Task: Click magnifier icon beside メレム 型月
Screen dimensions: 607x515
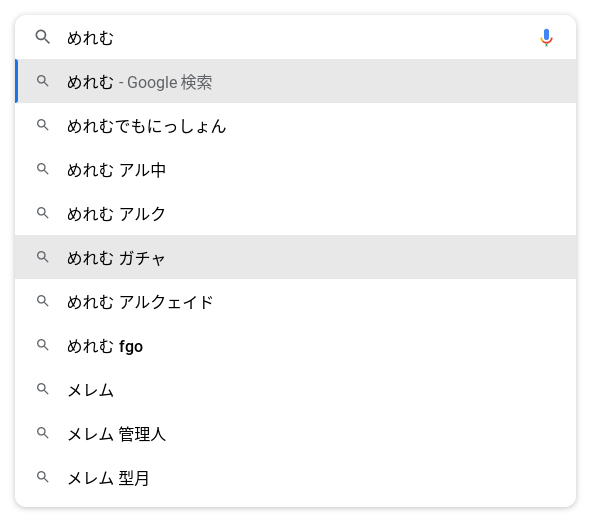Action: point(43,478)
